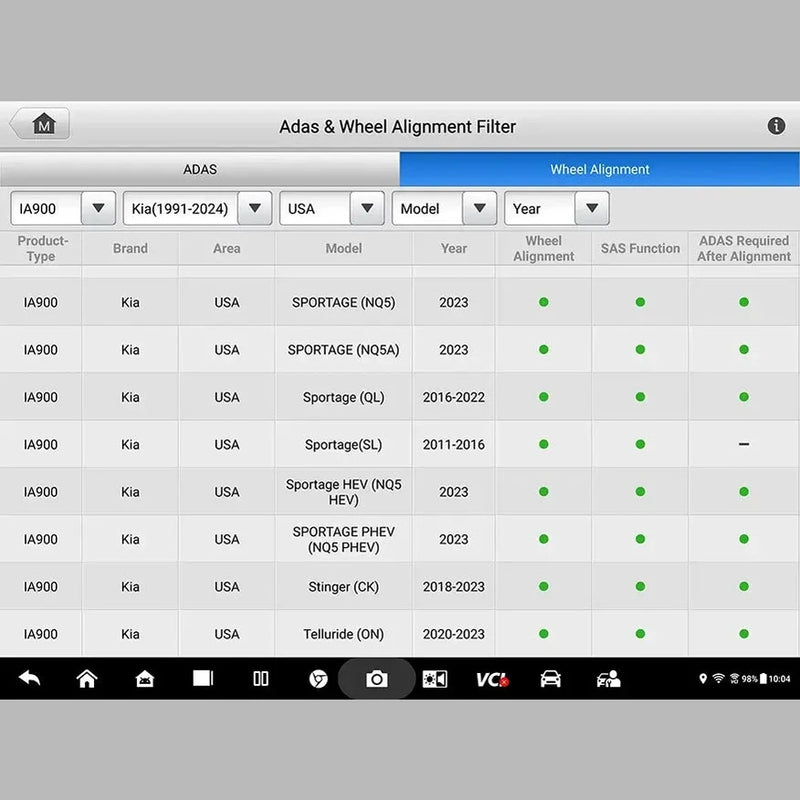Click the USA area cell in Telluride row

[x=227, y=634]
